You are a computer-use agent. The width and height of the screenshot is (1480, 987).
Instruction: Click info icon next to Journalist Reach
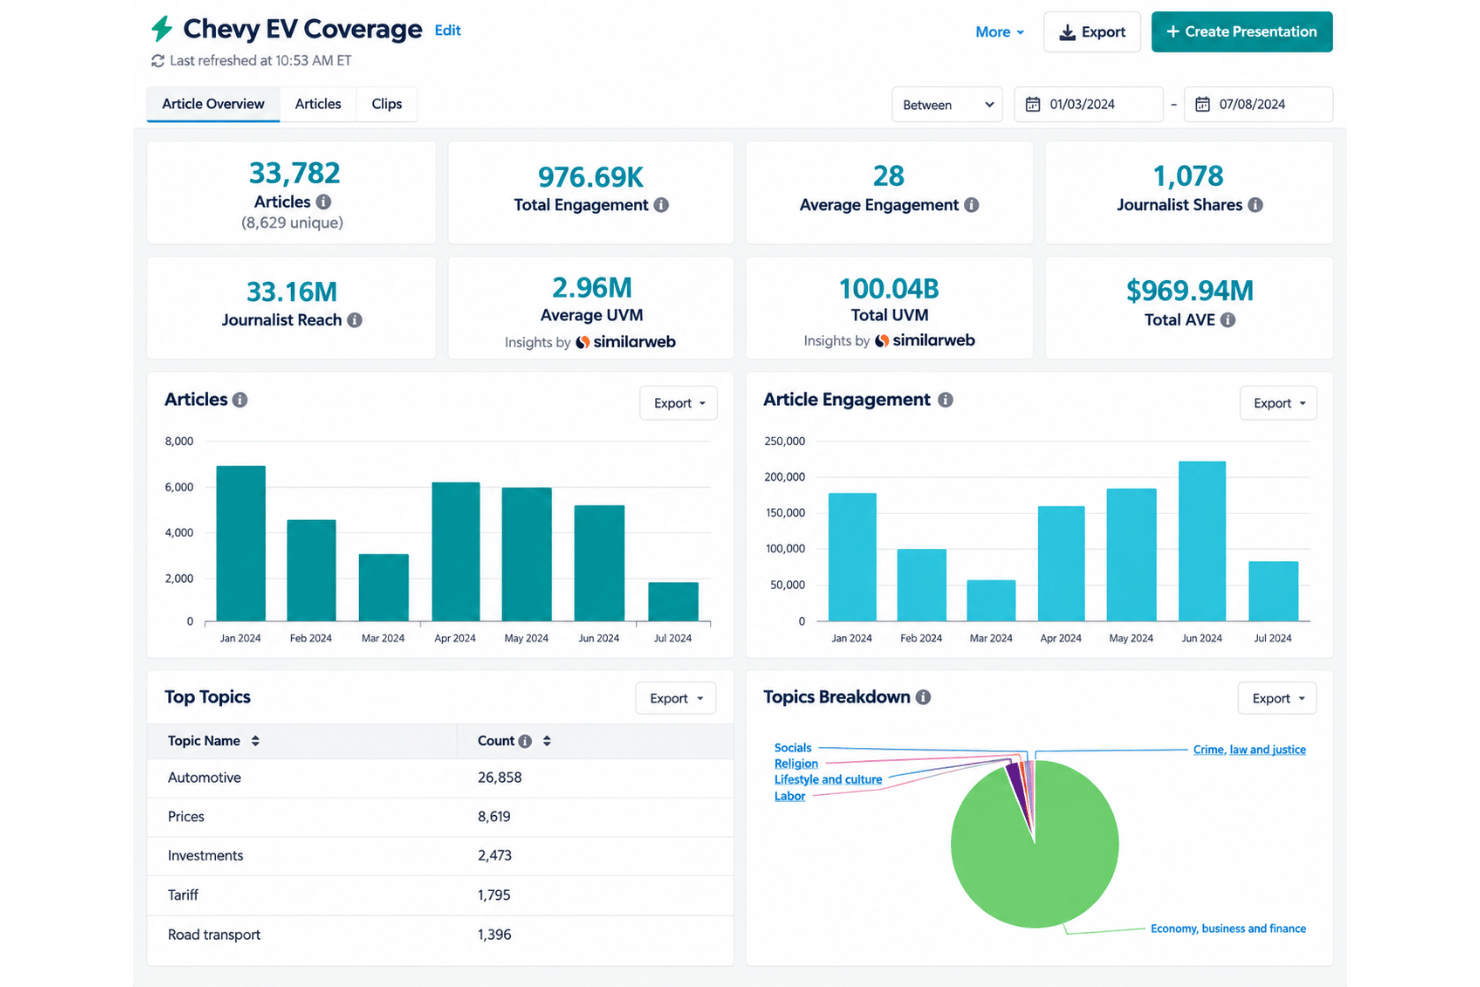[x=354, y=320]
